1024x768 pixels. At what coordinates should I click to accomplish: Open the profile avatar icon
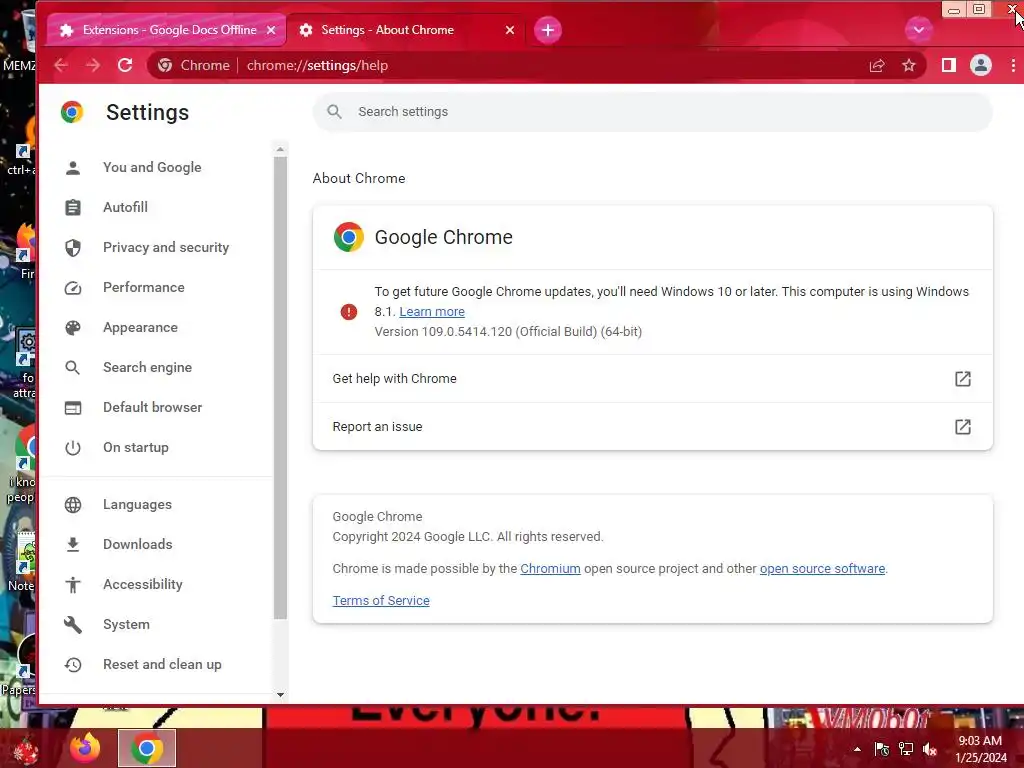980,65
